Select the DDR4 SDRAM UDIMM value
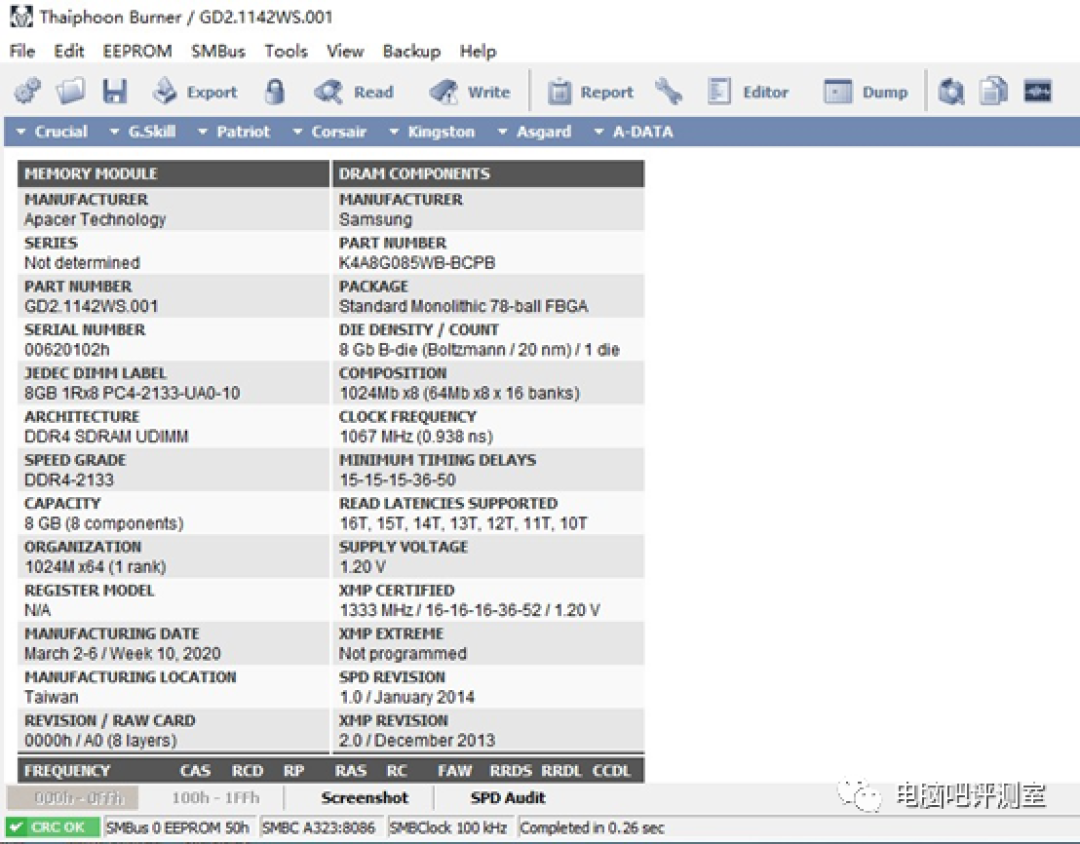Screen dimensions: 1080x844 (x=106, y=436)
